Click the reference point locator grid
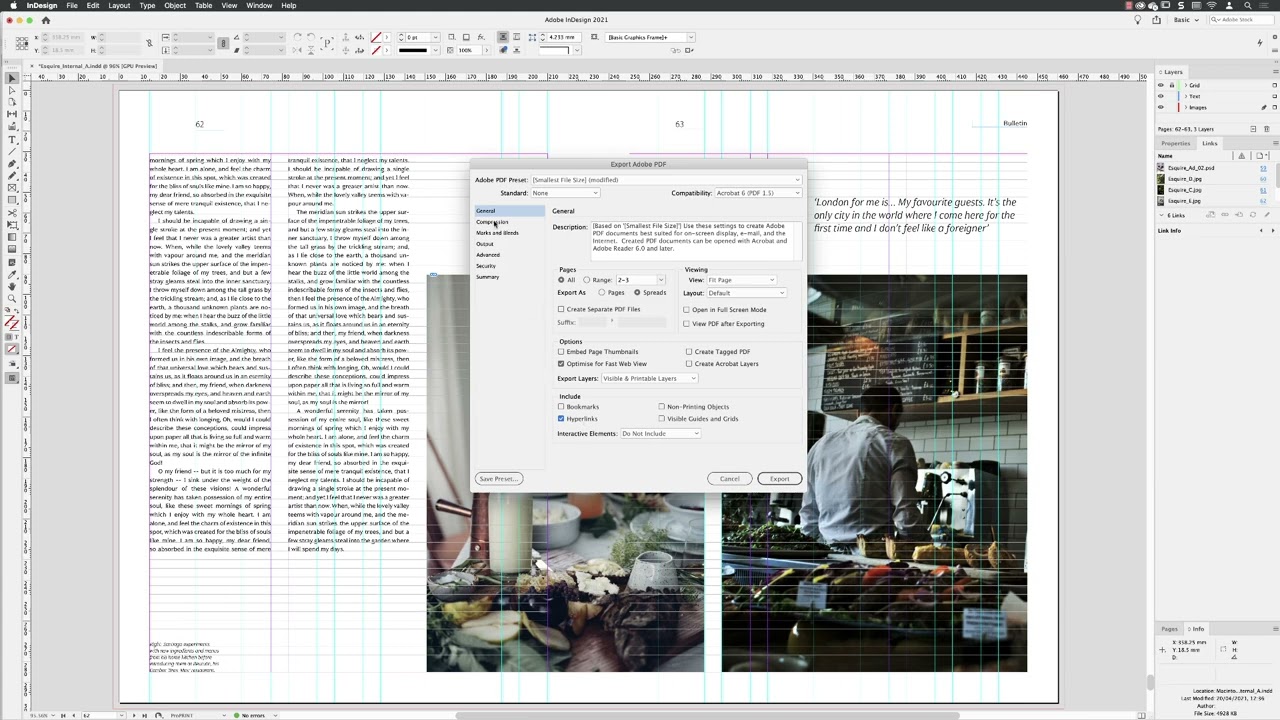Screen dimensions: 1280x720 click(x=22, y=43)
